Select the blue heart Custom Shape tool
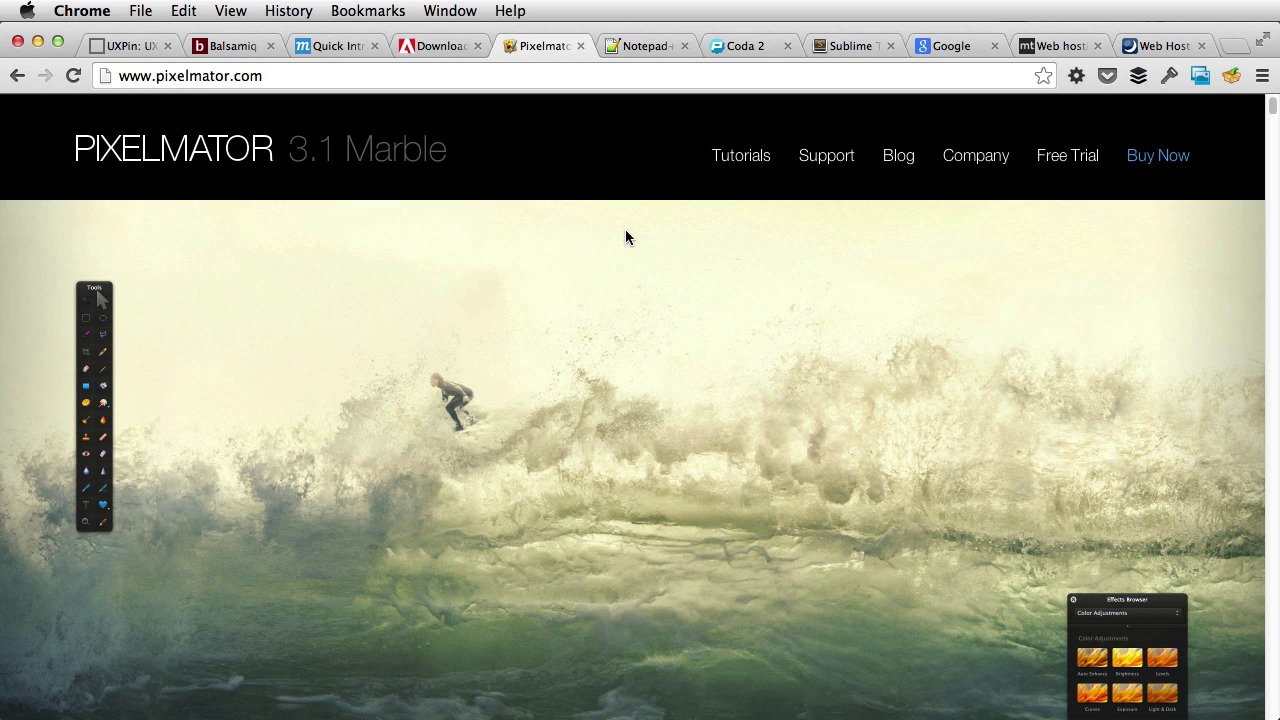 [x=103, y=504]
